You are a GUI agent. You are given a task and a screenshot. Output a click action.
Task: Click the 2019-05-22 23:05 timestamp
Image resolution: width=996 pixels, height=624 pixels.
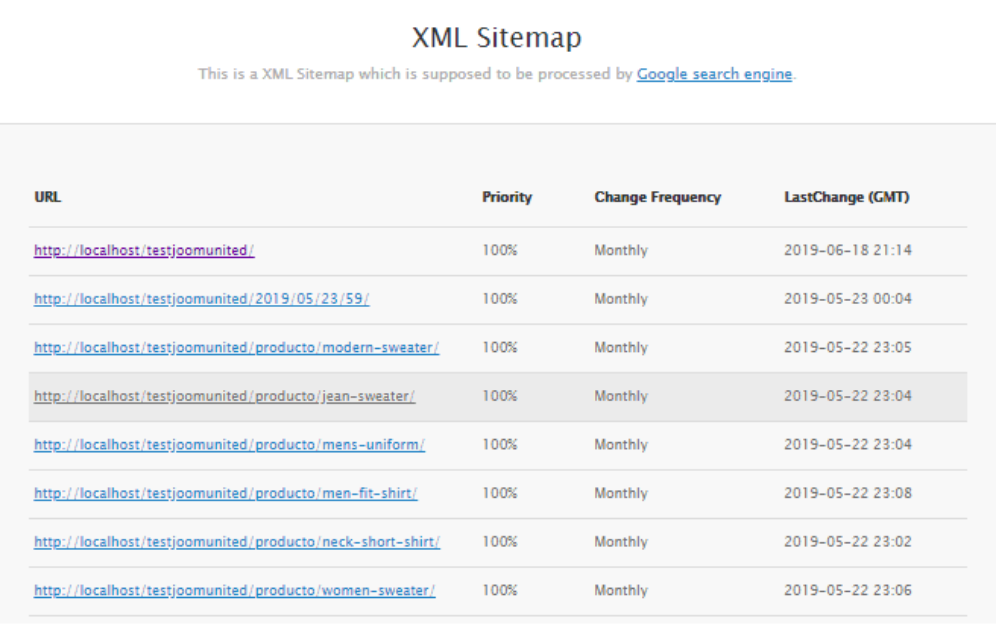click(x=847, y=348)
